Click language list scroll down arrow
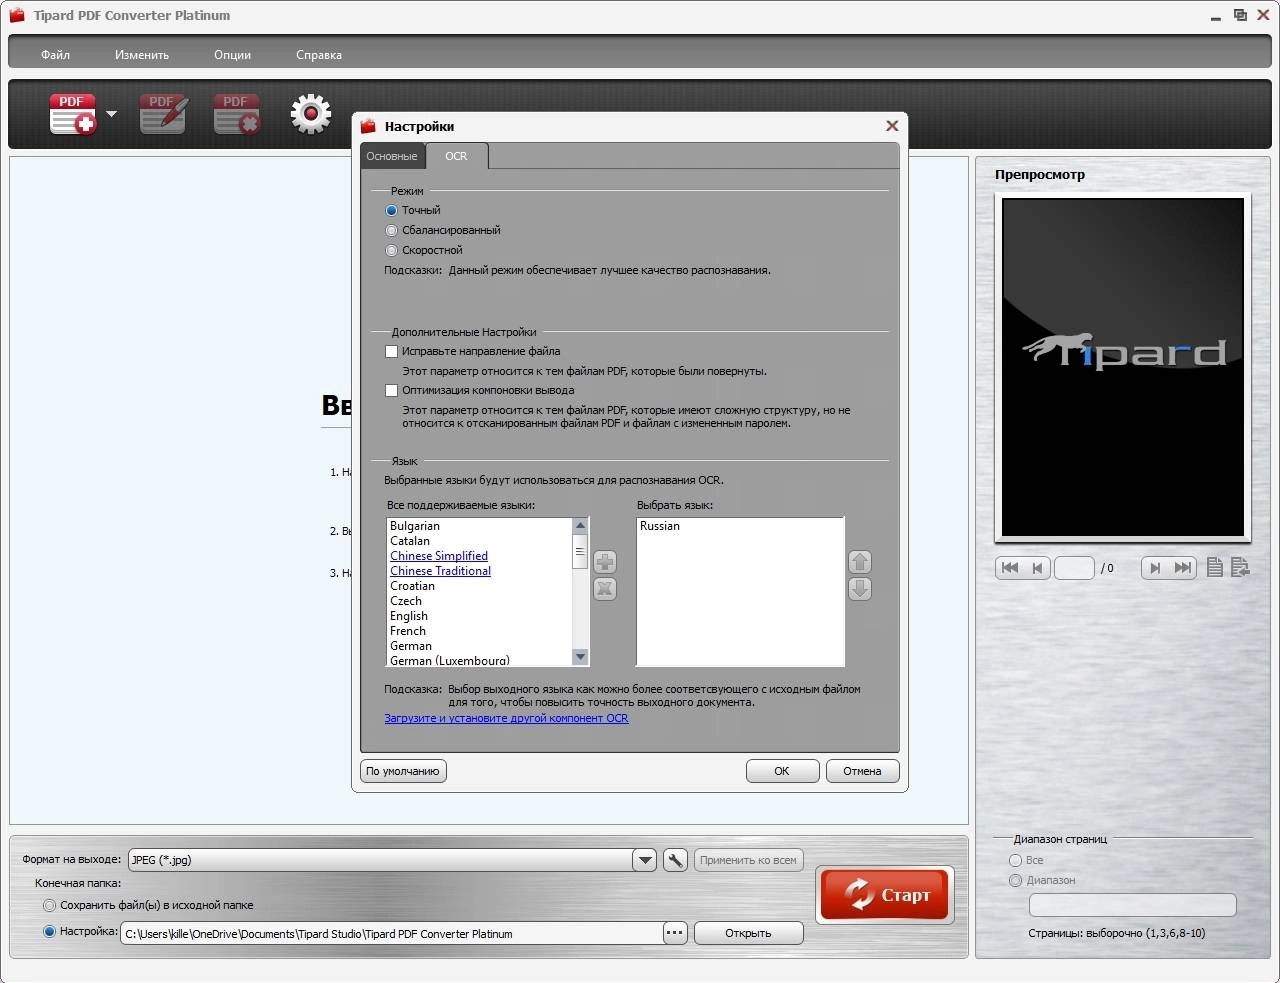The height and width of the screenshot is (983, 1280). point(580,657)
